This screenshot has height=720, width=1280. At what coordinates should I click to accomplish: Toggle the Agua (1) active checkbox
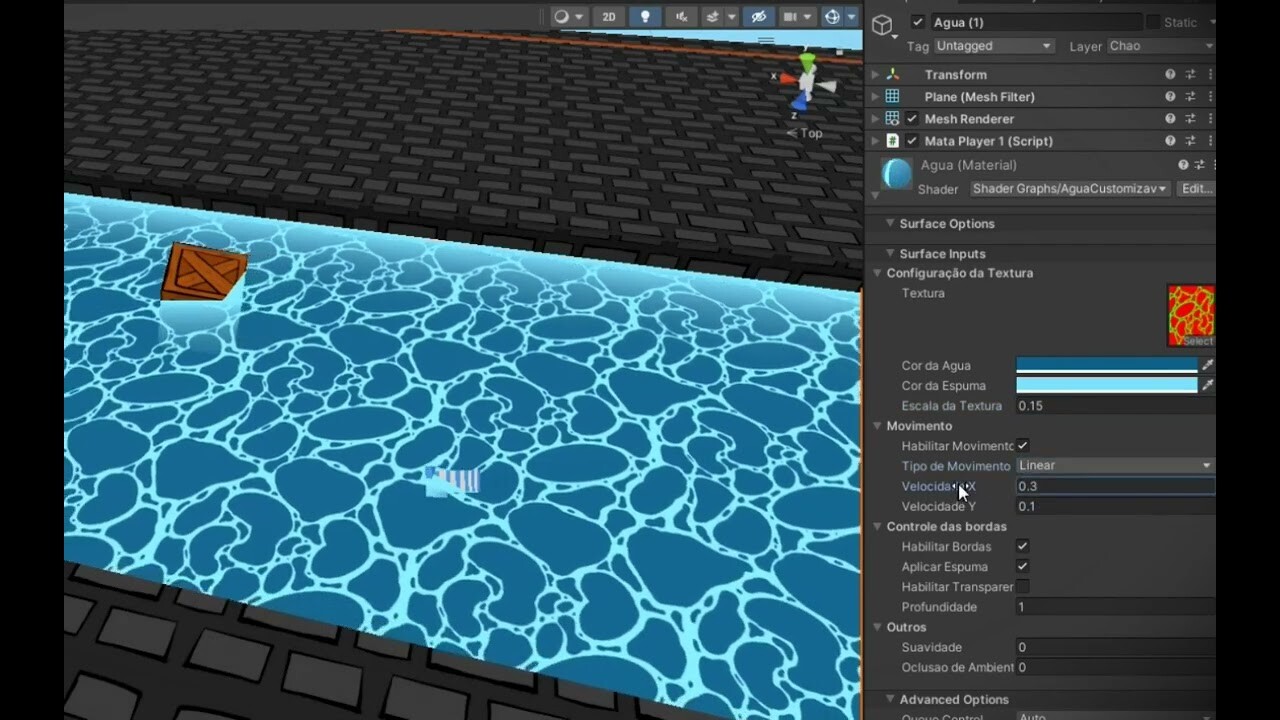(x=918, y=22)
